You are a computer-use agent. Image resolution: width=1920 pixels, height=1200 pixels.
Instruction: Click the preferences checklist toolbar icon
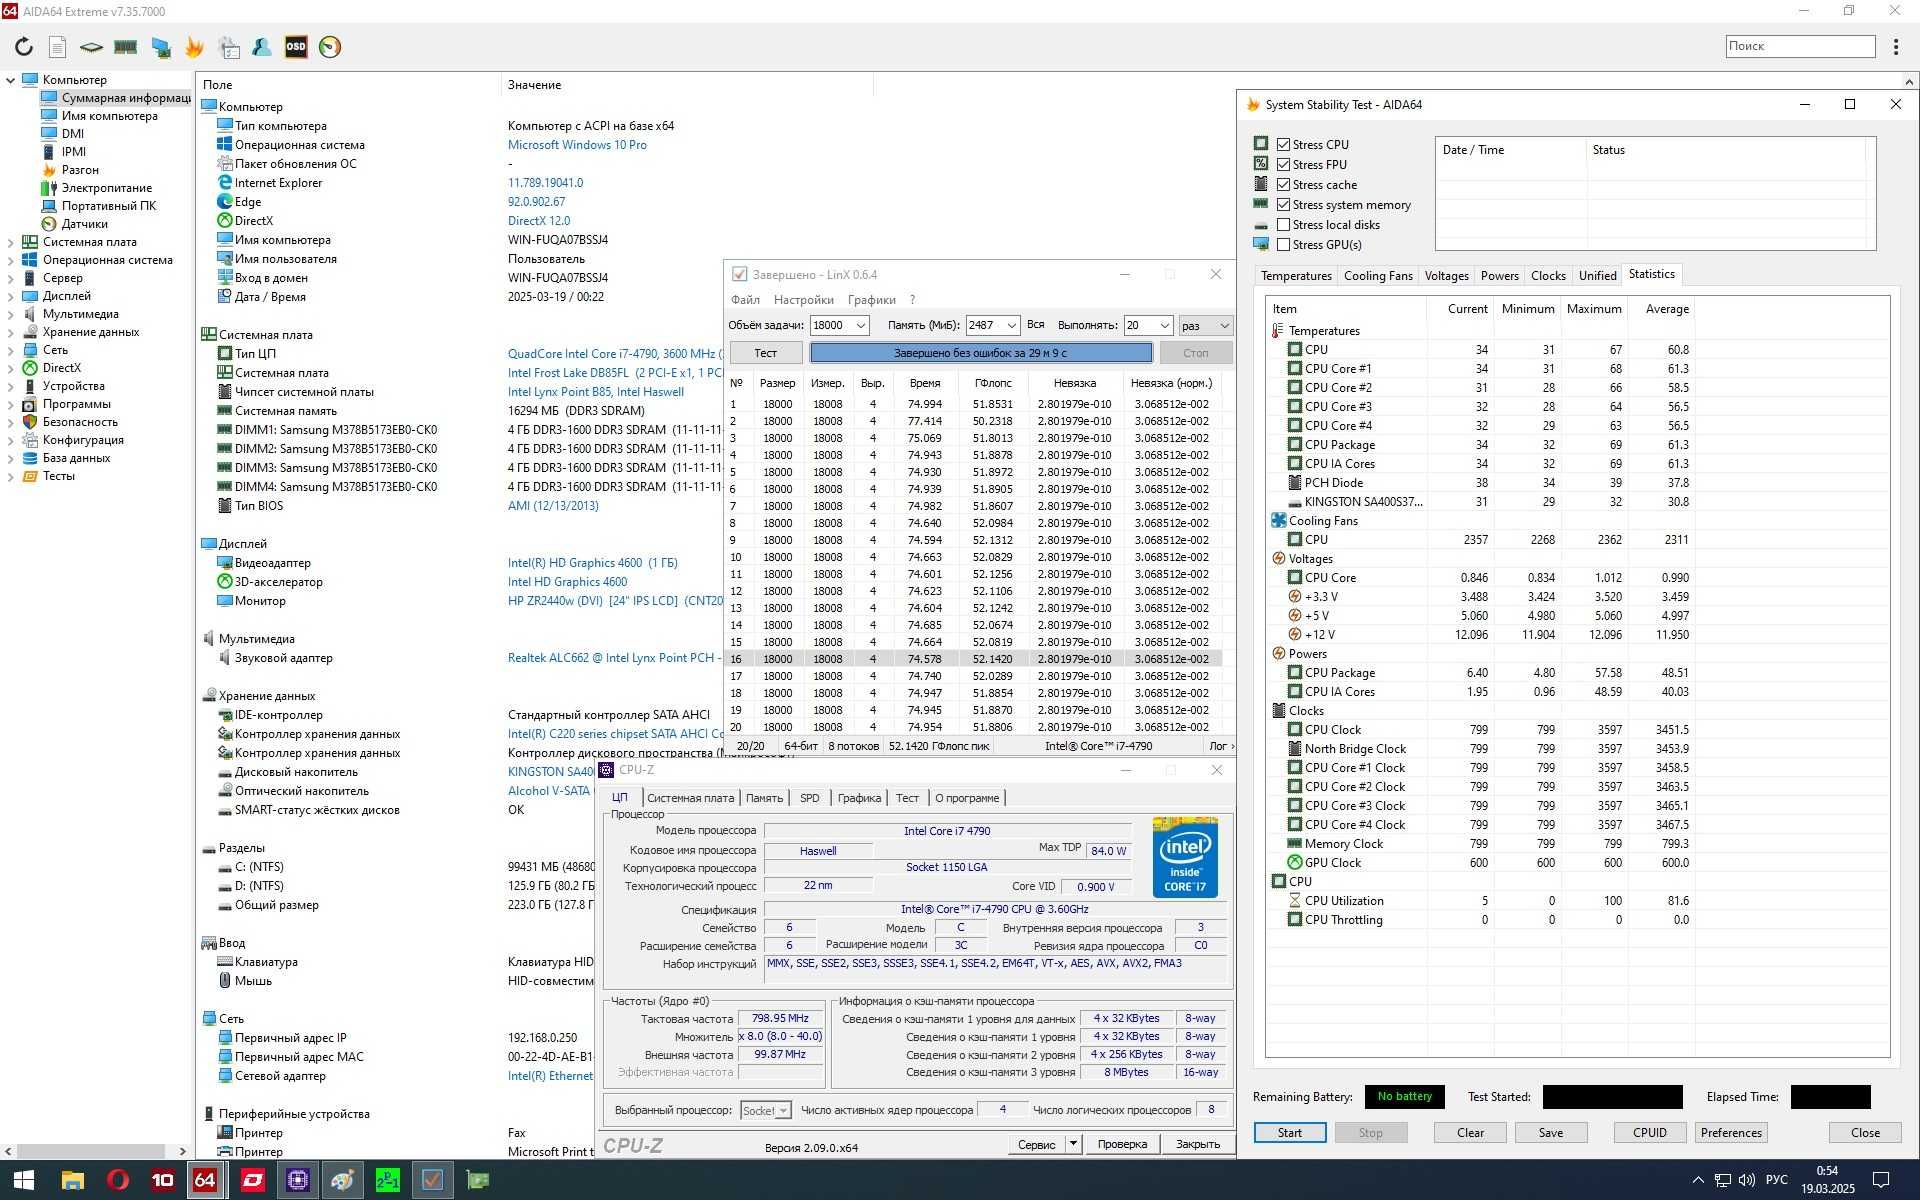tap(229, 47)
